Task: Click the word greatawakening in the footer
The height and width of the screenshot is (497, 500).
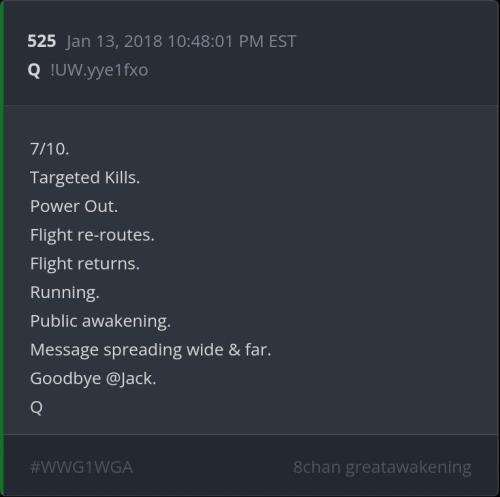Action: tap(408, 468)
